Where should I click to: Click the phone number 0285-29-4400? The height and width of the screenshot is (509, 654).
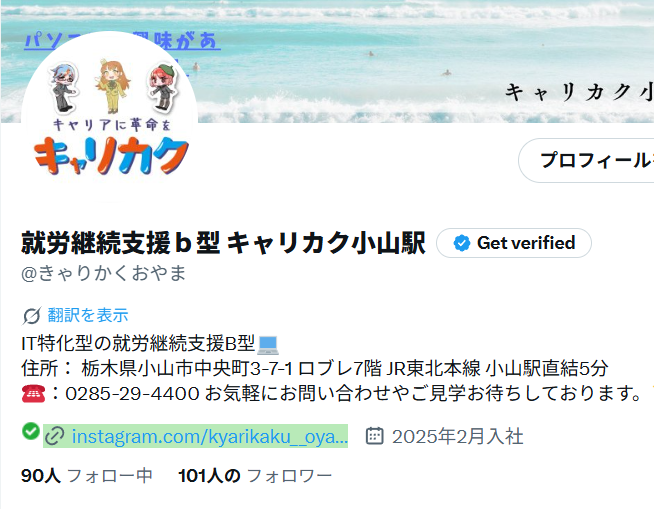[x=132, y=394]
